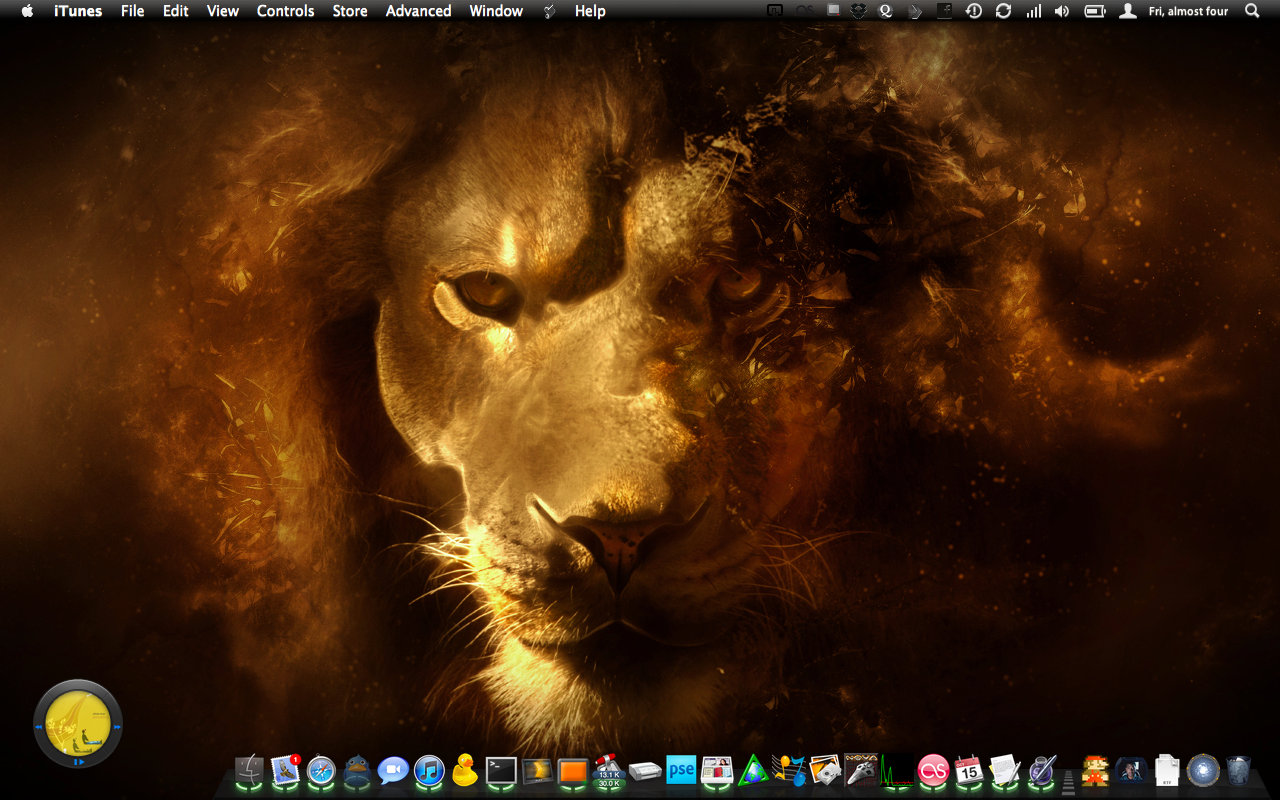1280x800 pixels.
Task: Open the Window menu
Action: coord(496,11)
